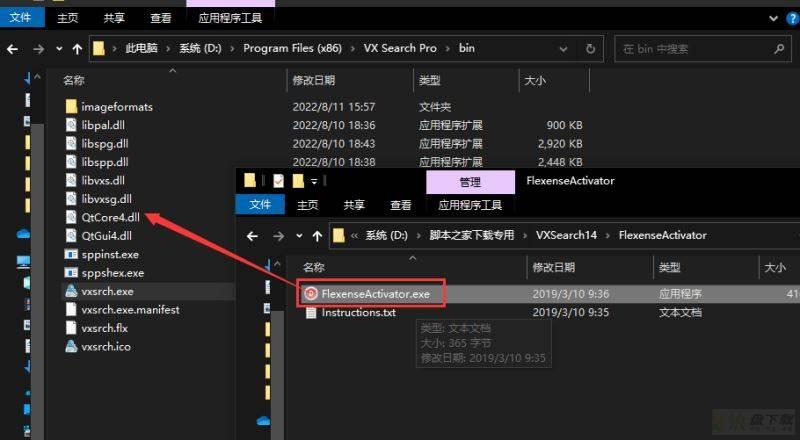Switch to 查看 tab in bin window

pyautogui.click(x=161, y=18)
